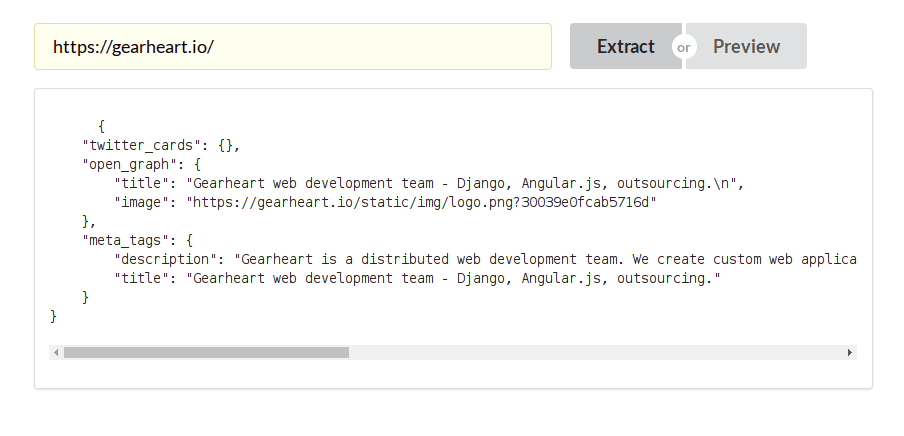Click the "open_graph" key in JSON
This screenshot has width=904, height=436.
click(x=129, y=164)
